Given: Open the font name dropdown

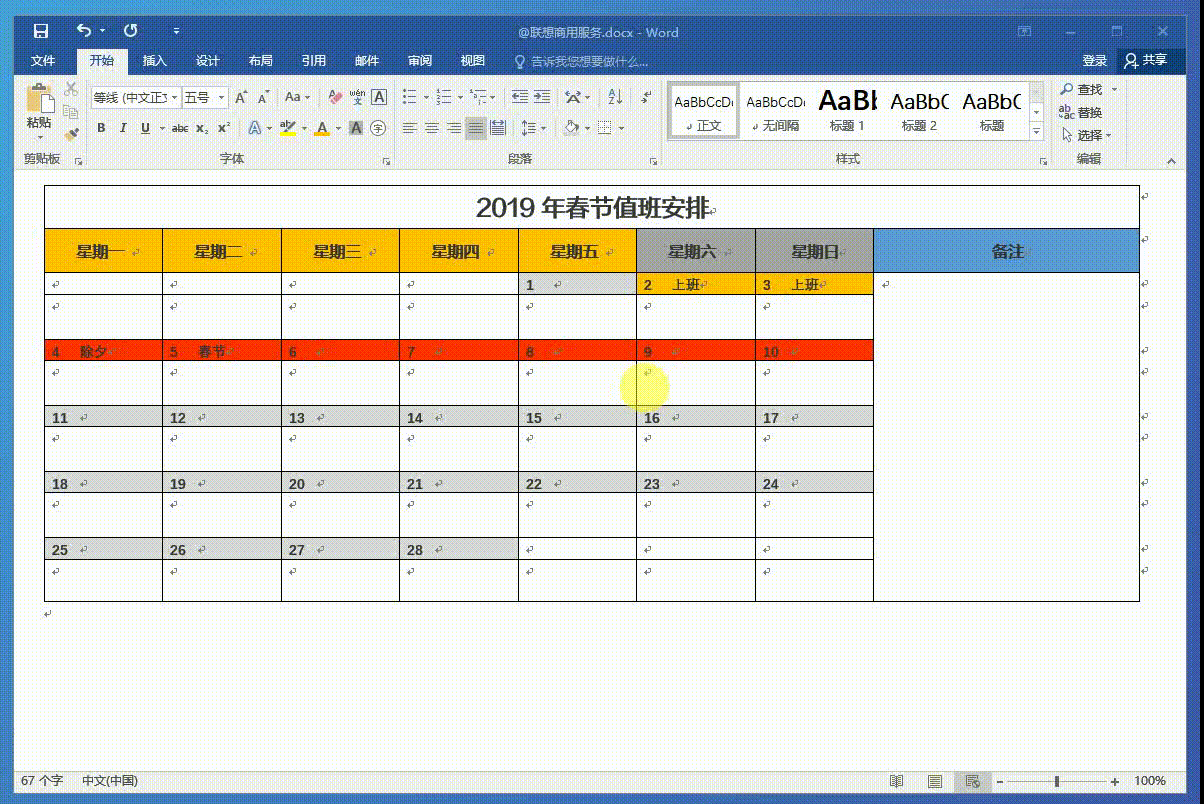Looking at the screenshot, I should point(175,98).
